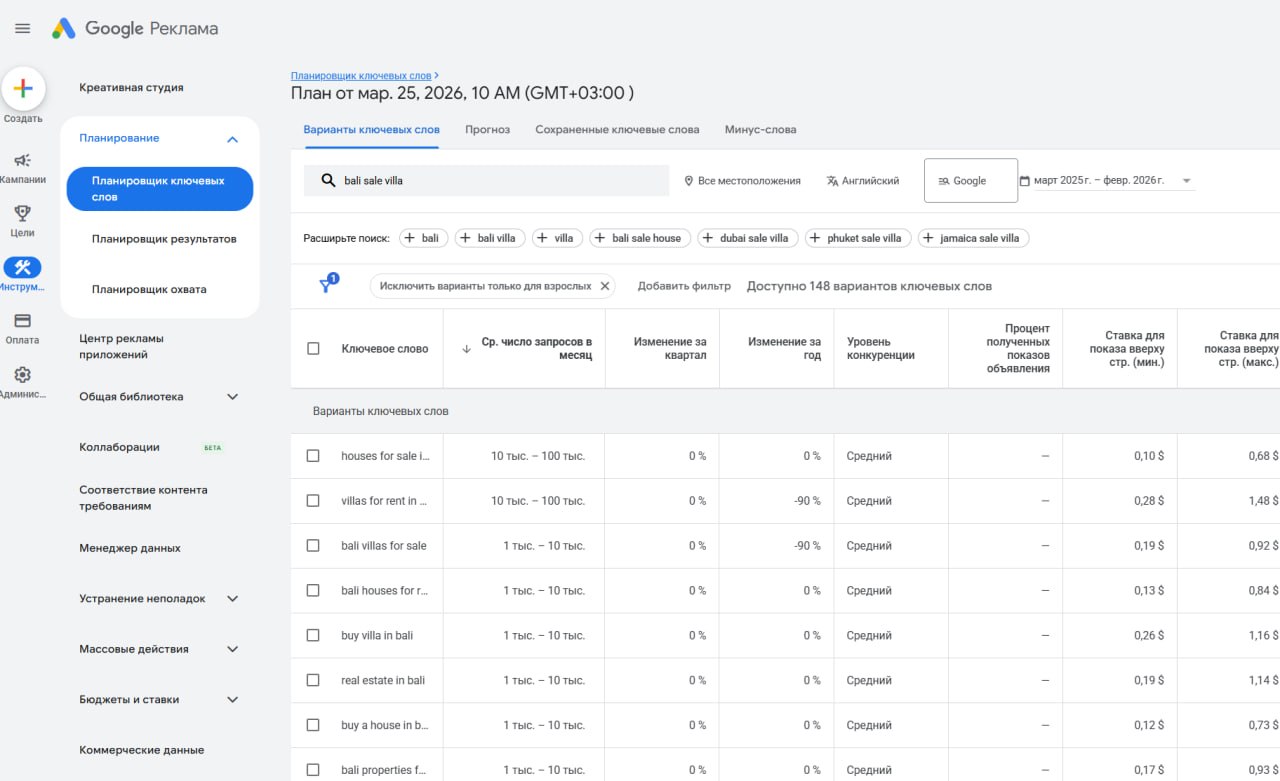The width and height of the screenshot is (1280, 781).
Task: Check the 'buy villa in bali' row
Action: (x=313, y=635)
